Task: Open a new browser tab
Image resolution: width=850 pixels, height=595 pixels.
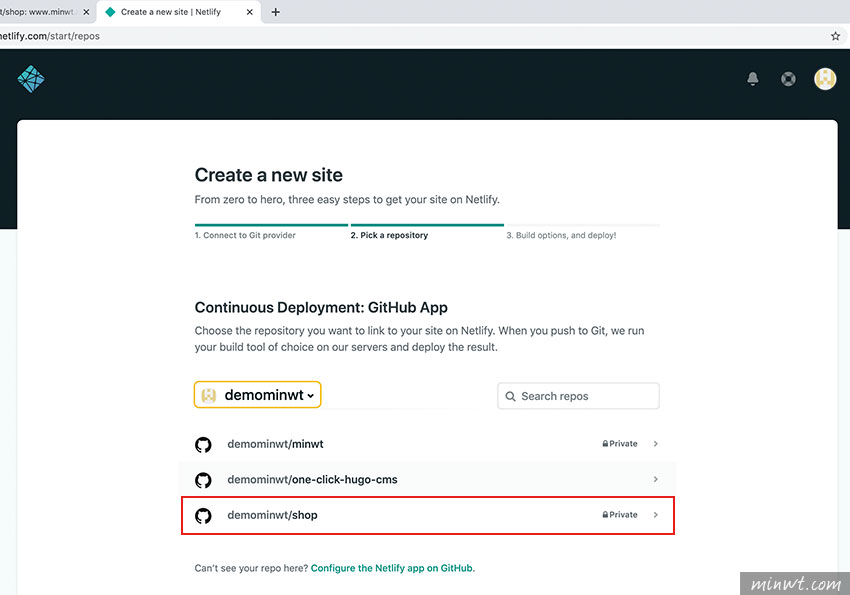Action: coord(275,12)
